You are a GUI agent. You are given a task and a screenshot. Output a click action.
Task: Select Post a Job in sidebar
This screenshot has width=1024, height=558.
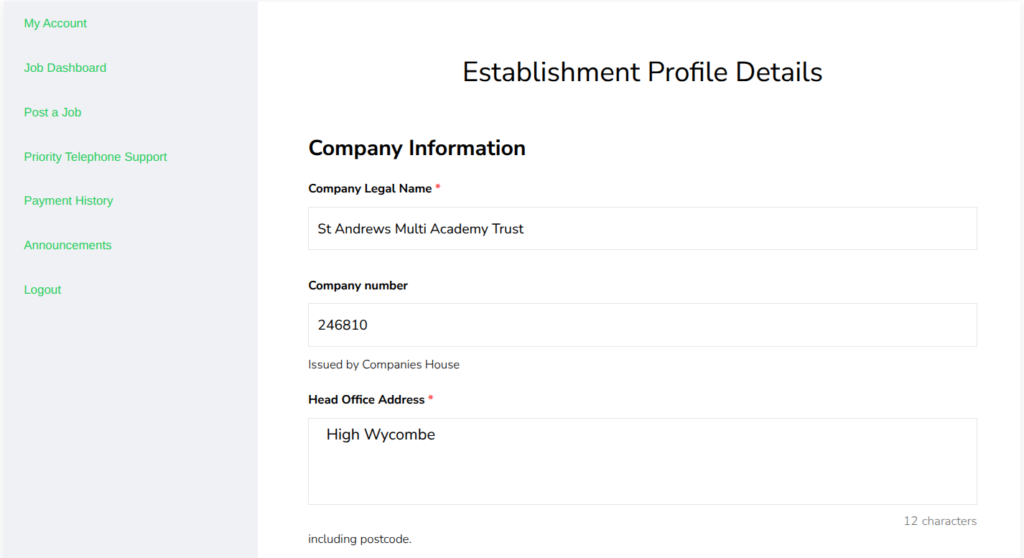tap(53, 112)
